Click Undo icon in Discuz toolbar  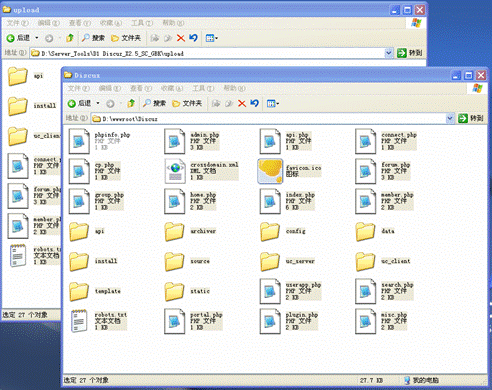coord(255,103)
